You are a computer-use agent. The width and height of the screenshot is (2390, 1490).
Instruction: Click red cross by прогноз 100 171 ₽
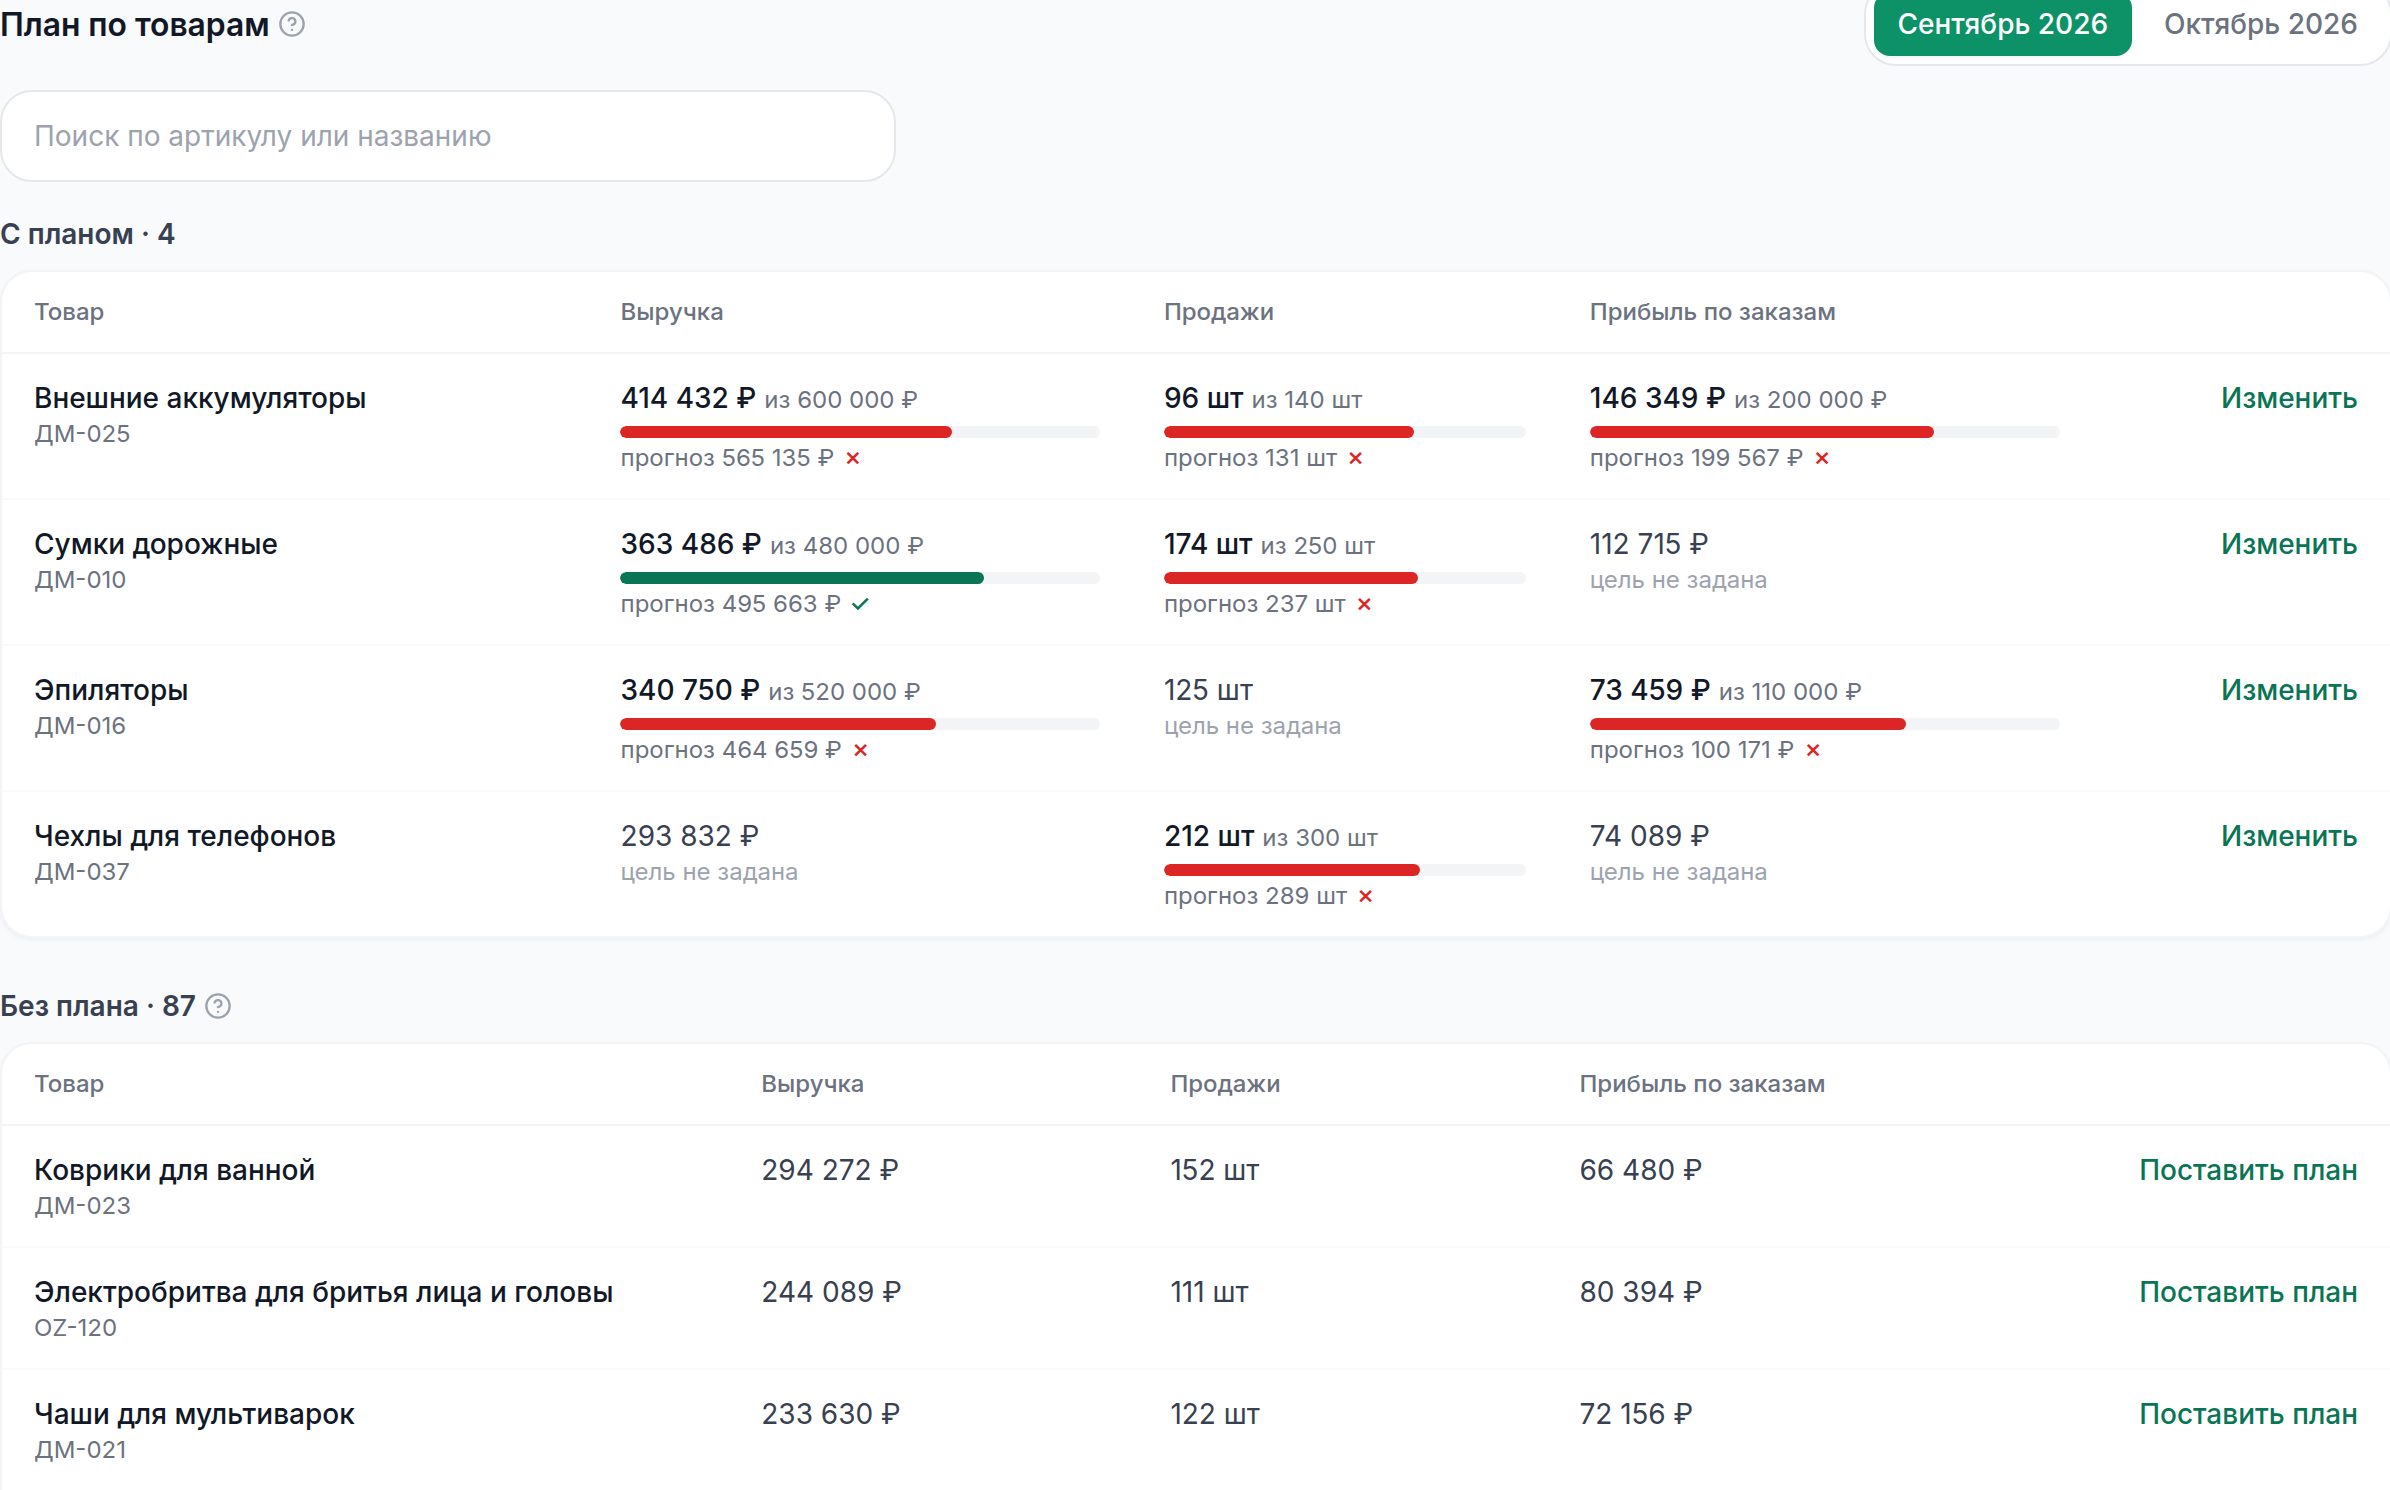coord(1813,750)
